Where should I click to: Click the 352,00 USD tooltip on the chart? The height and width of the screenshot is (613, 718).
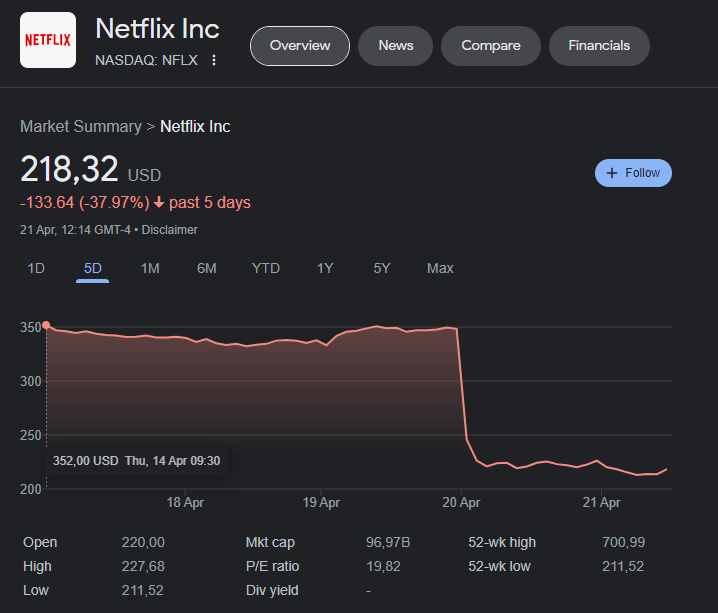(136, 461)
